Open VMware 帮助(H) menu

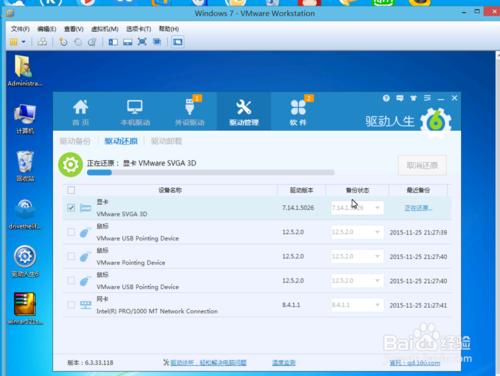point(169,29)
